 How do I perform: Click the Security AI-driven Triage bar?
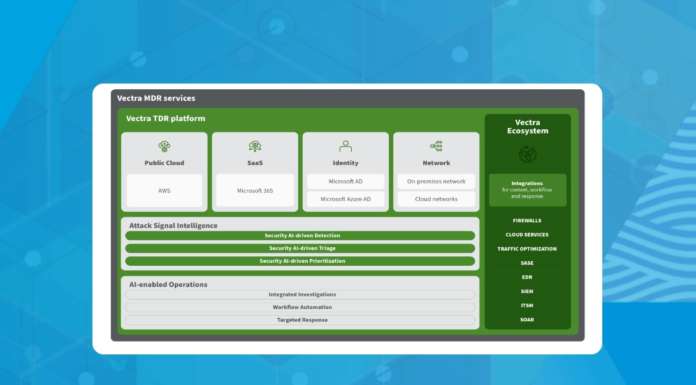click(x=300, y=249)
